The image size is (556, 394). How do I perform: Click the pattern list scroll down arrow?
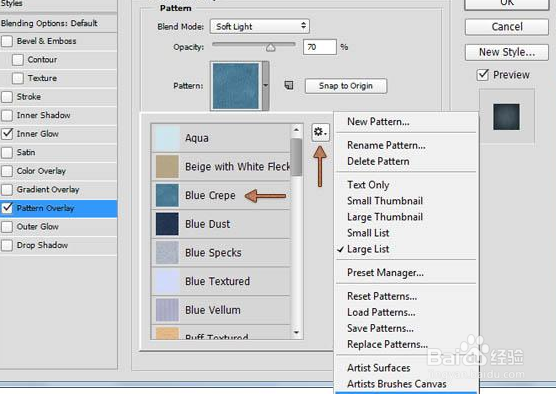[296, 333]
